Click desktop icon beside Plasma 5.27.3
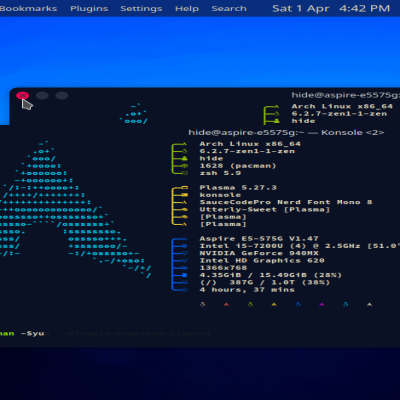 click(184, 188)
